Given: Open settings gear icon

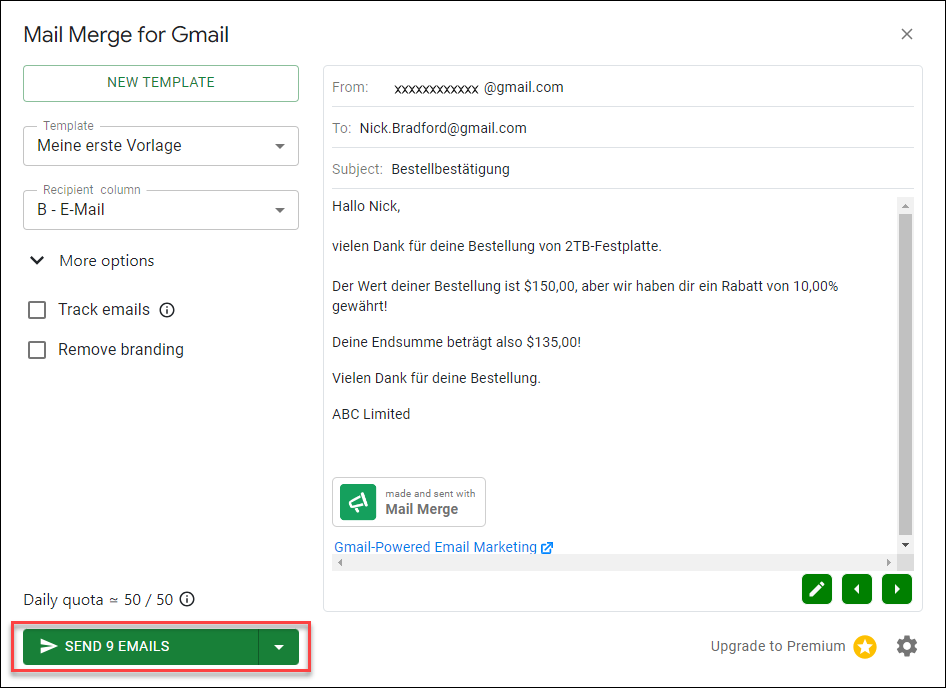Looking at the screenshot, I should click(907, 646).
